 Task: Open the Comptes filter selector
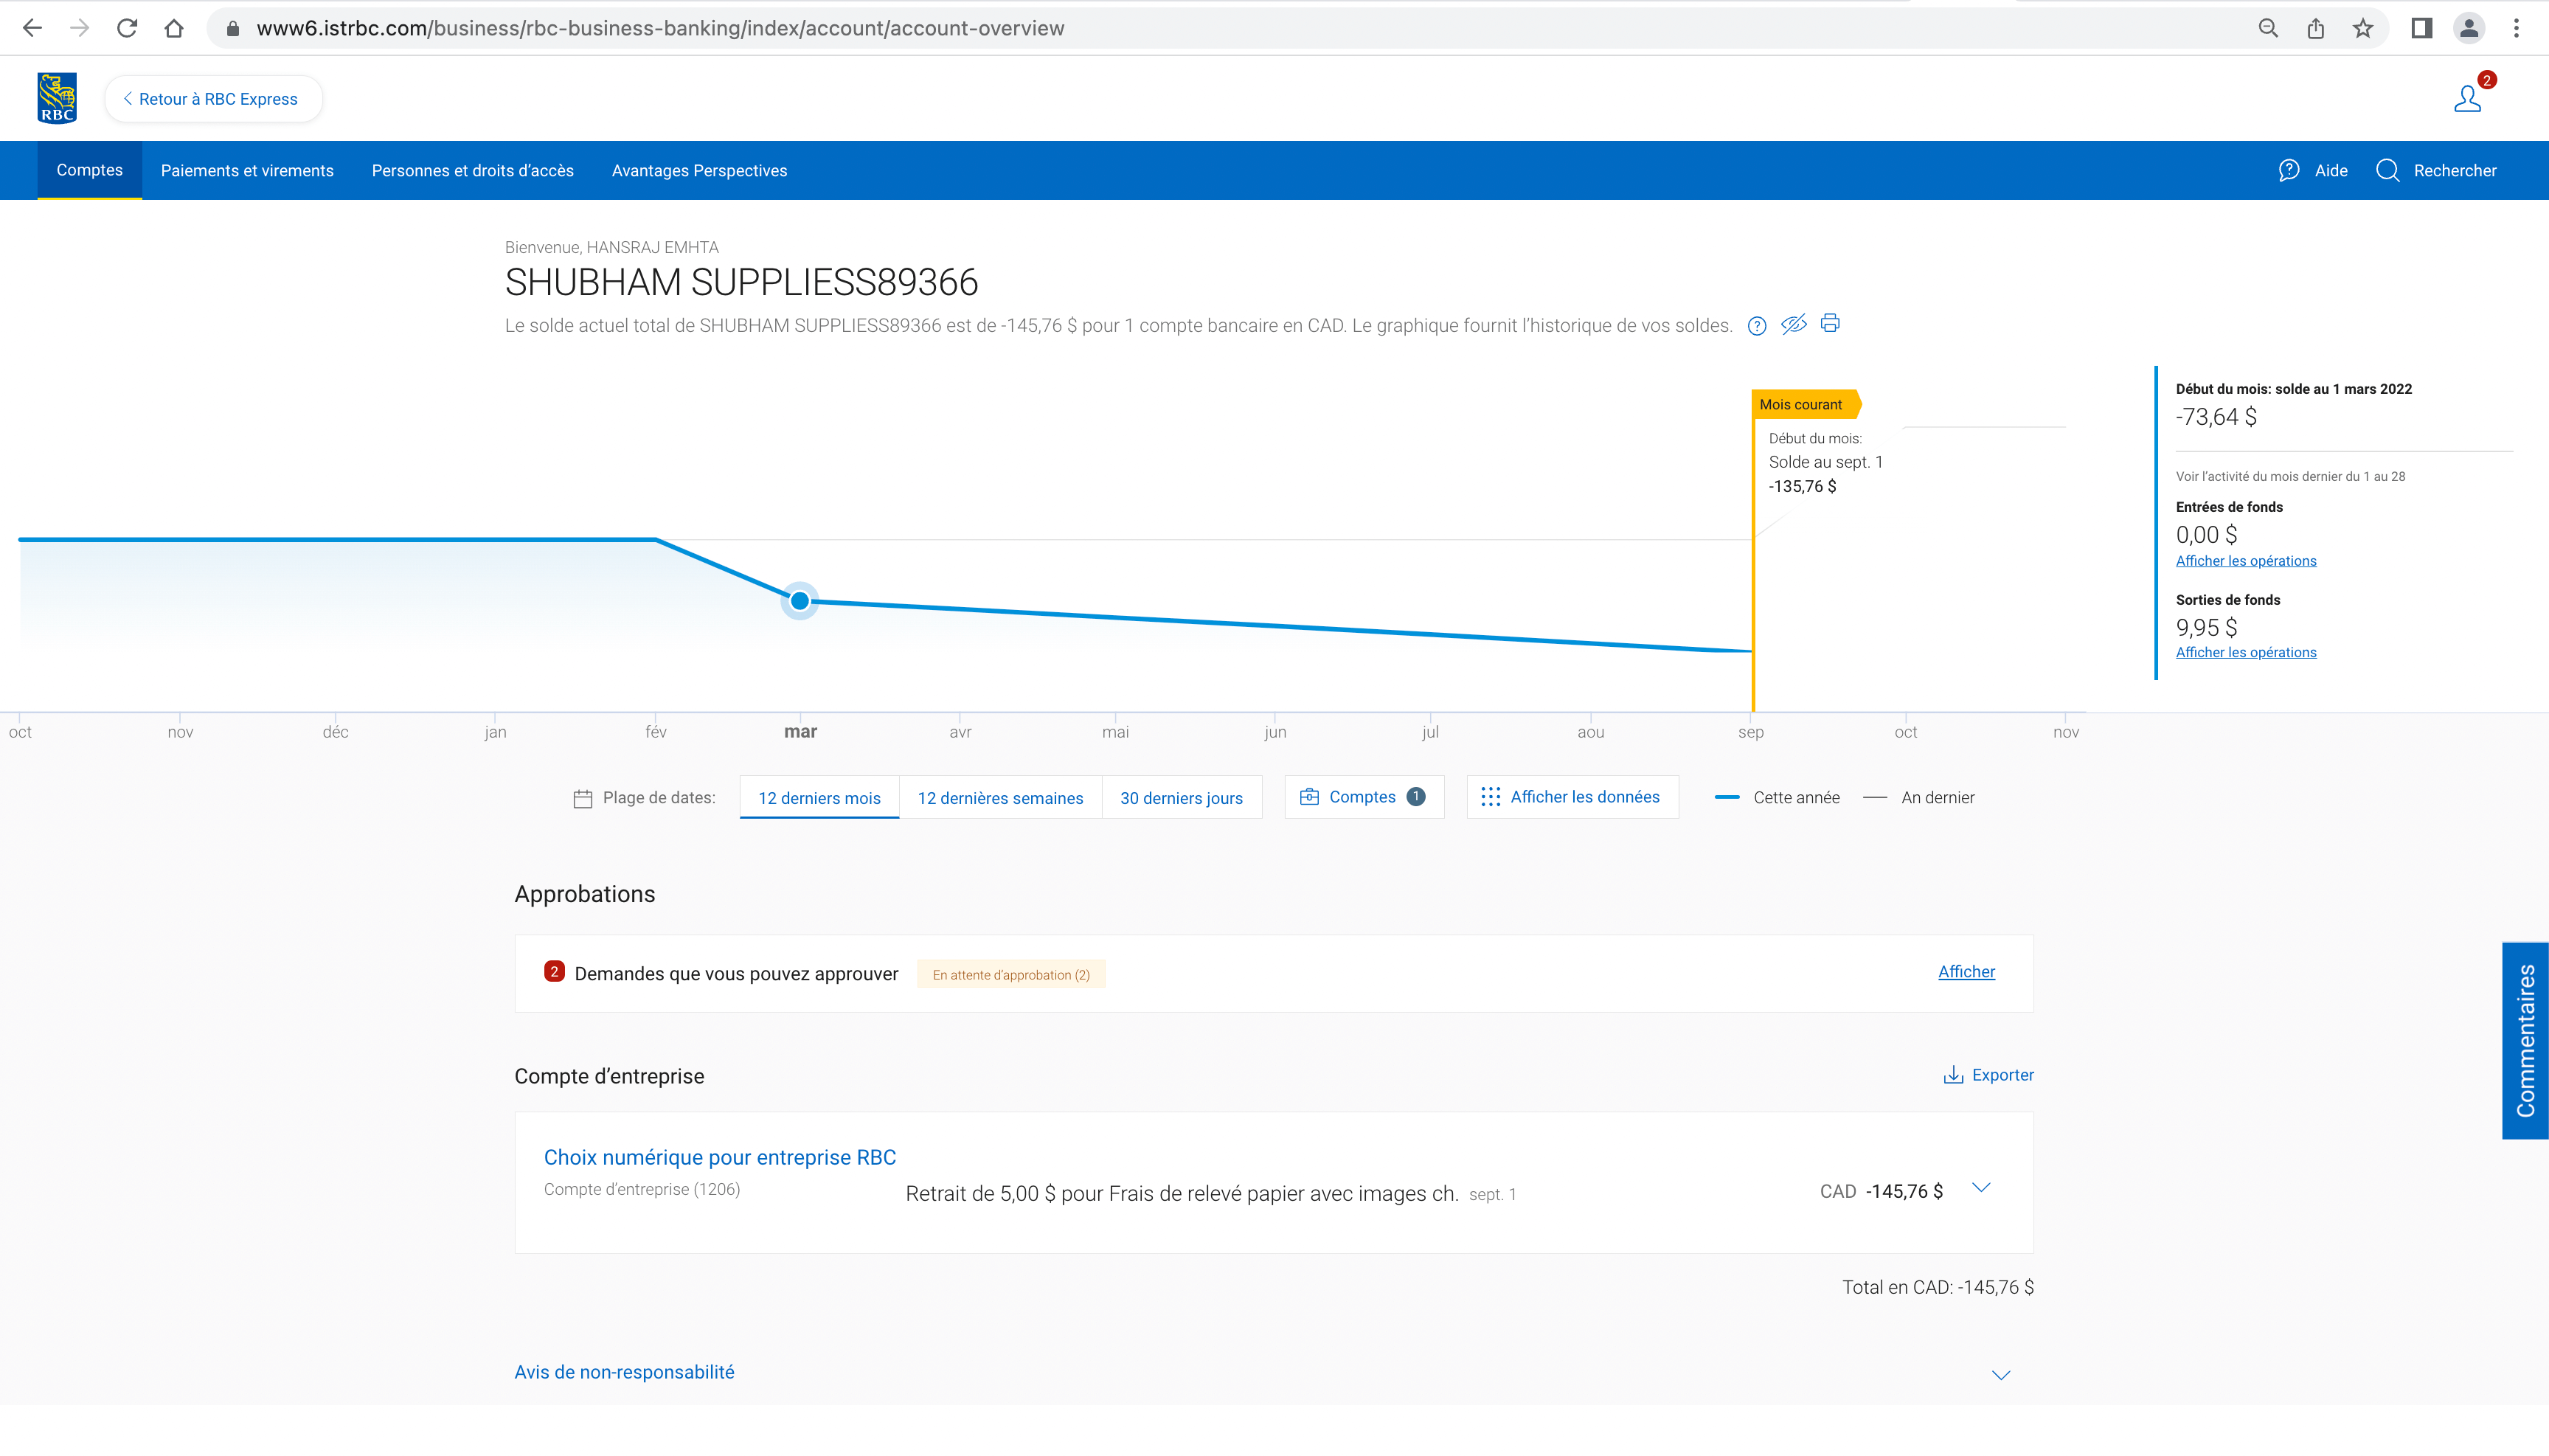[1363, 797]
